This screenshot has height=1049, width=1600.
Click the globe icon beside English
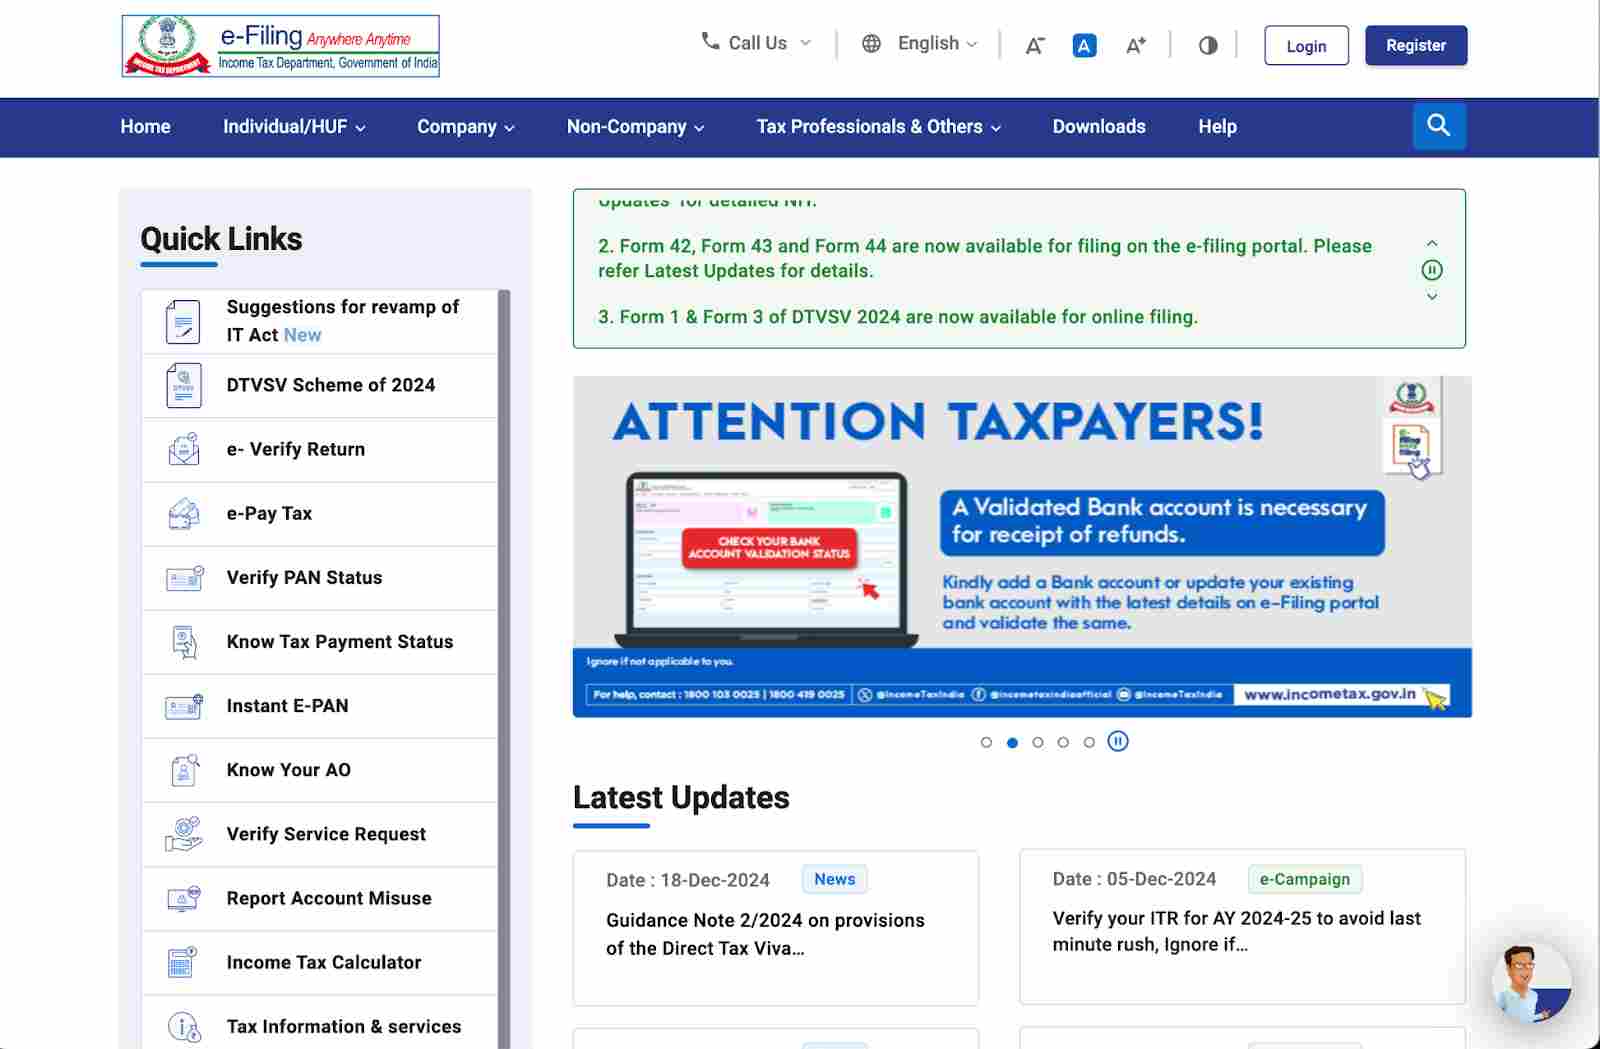coord(871,43)
